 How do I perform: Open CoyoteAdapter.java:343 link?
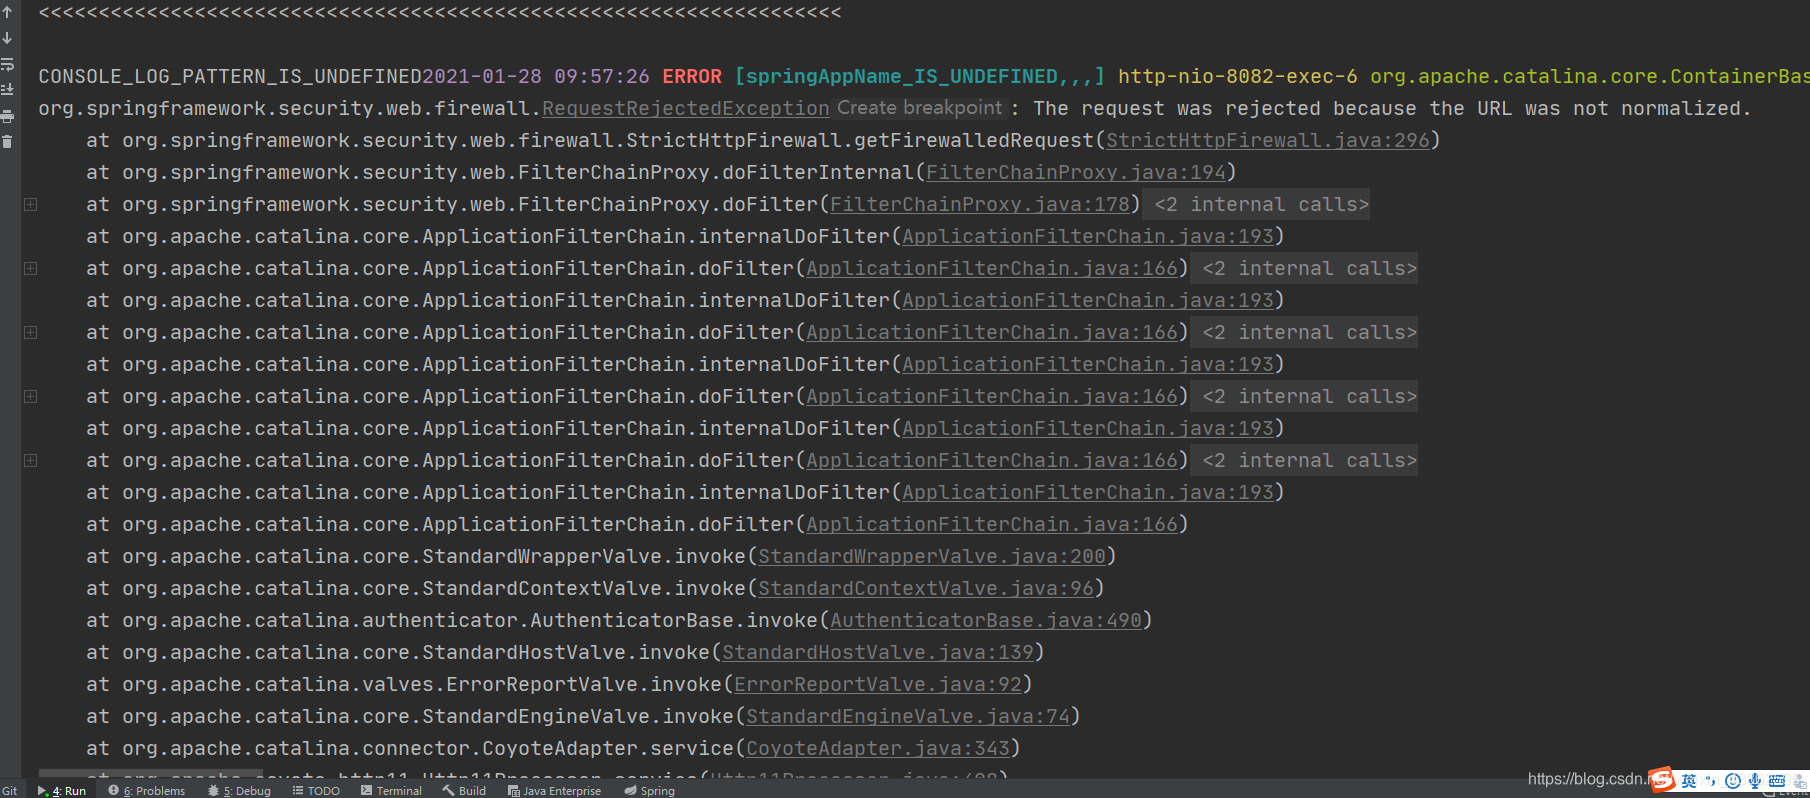coord(878,748)
